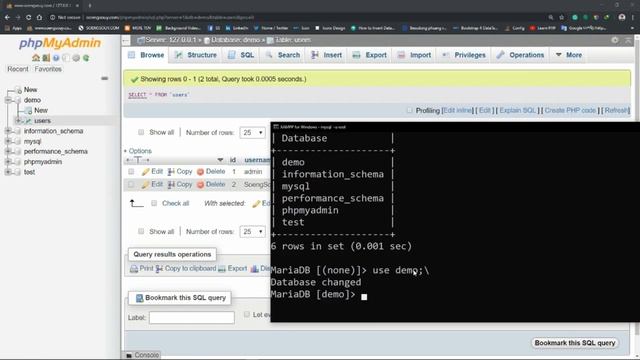640x360 pixels.
Task: Select the checkbox for row id 2
Action: [131, 184]
